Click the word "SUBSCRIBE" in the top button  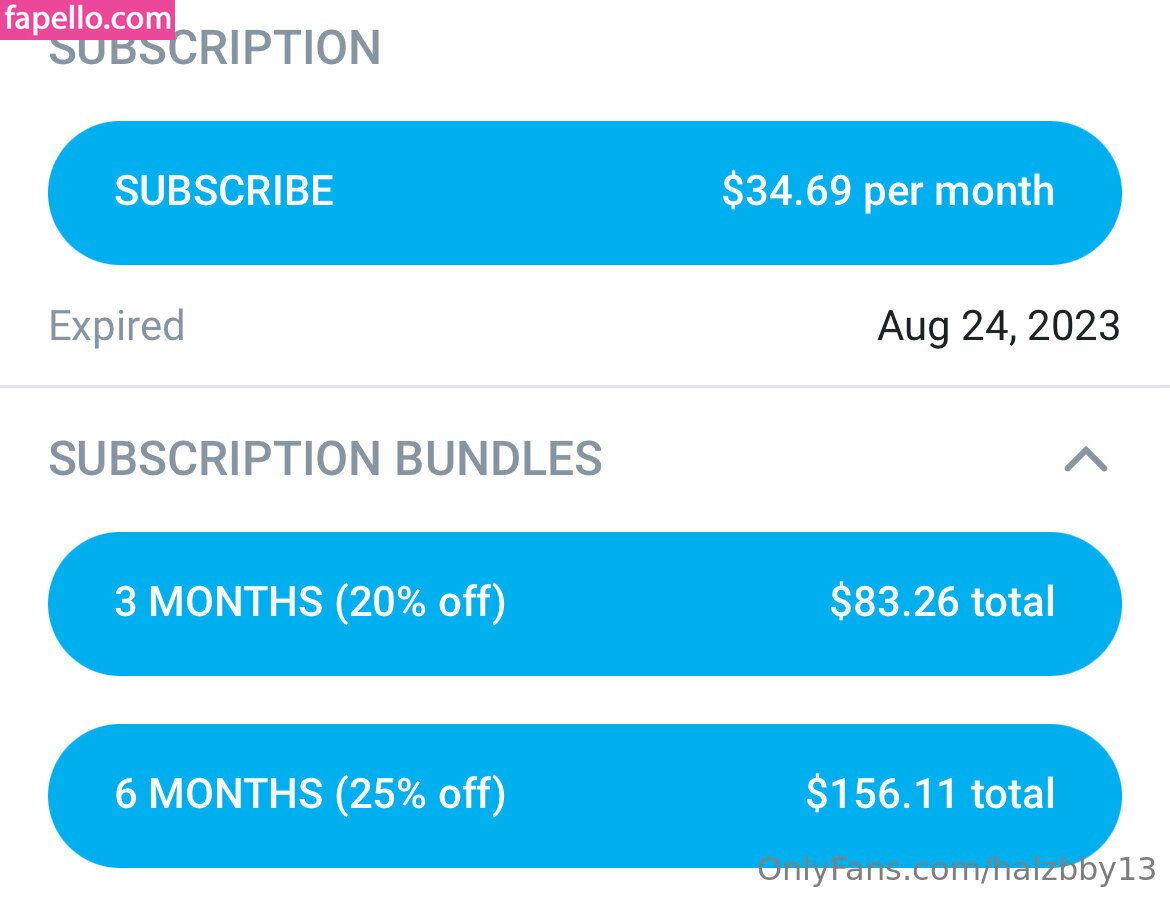pyautogui.click(x=224, y=191)
